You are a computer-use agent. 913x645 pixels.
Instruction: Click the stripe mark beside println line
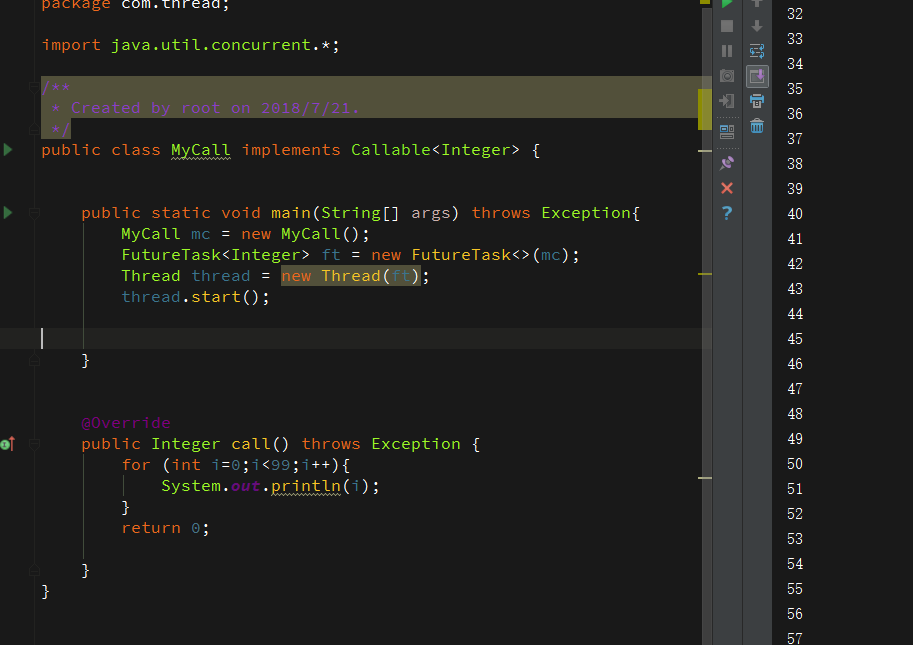coord(705,478)
